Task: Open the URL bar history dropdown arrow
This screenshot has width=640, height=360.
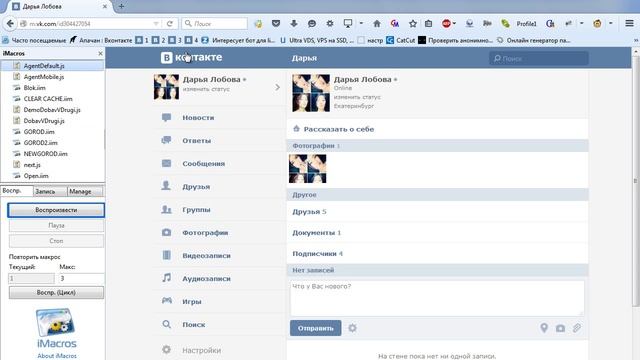Action: 156,24
